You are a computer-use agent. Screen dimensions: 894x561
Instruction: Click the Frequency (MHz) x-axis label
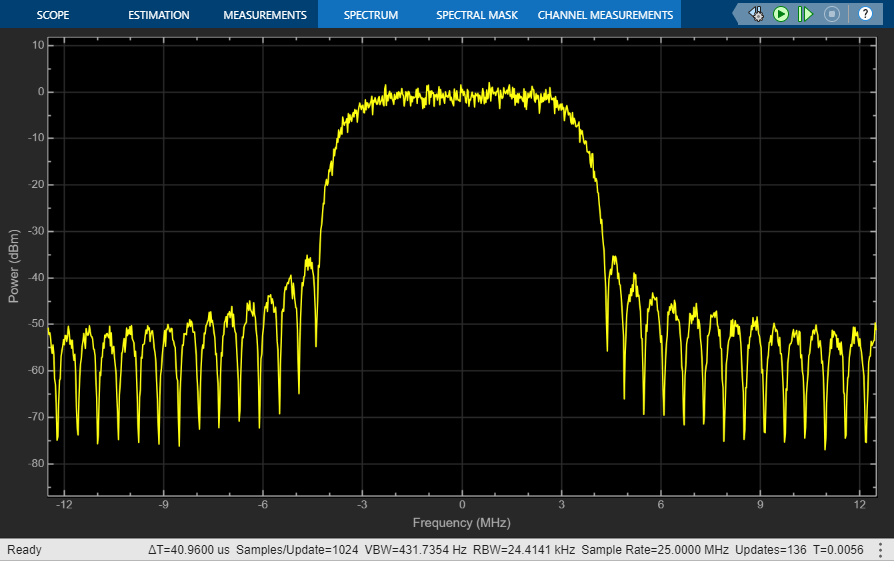click(x=461, y=523)
